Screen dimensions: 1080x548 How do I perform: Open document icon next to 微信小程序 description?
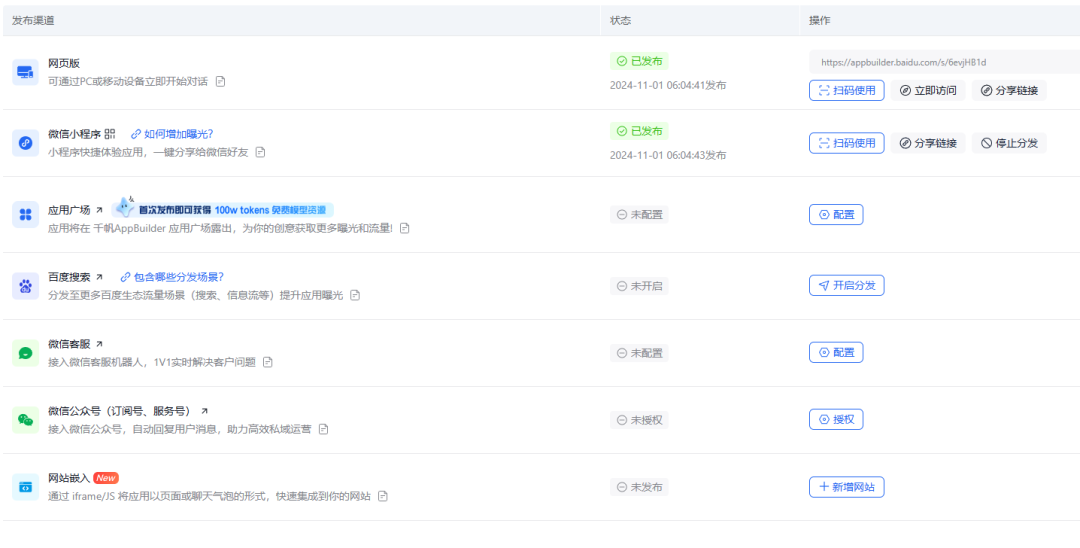point(260,151)
